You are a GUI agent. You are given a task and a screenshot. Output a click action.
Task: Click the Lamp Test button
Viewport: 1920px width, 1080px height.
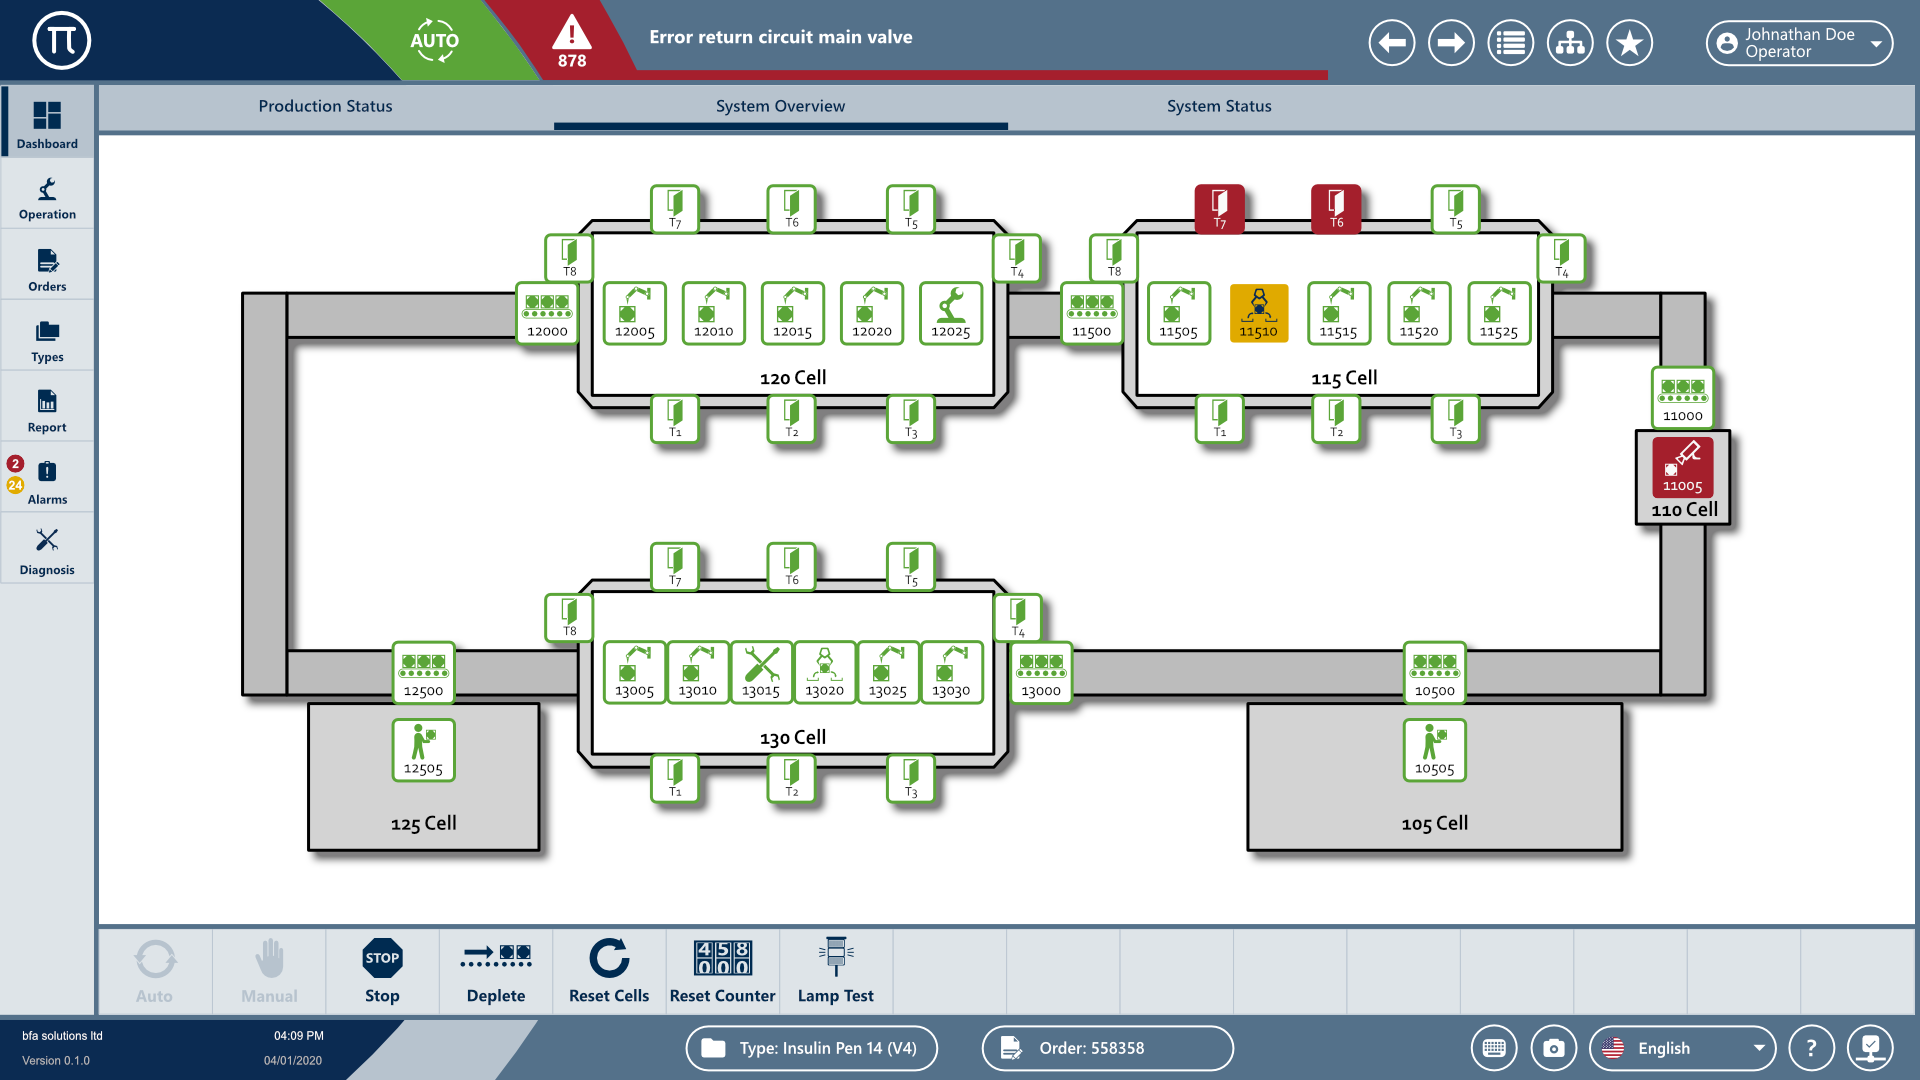[x=835, y=971]
